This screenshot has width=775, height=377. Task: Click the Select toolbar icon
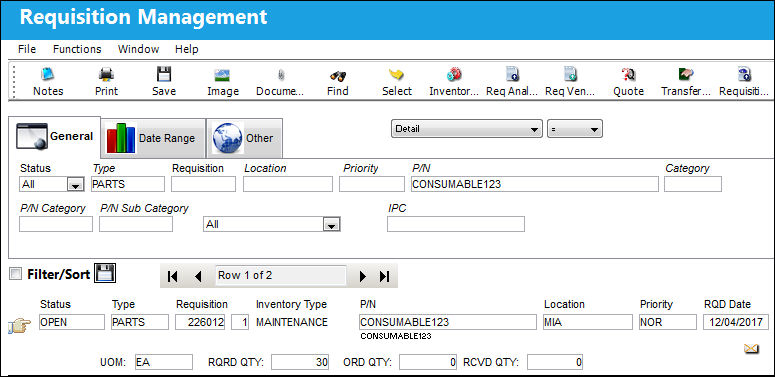396,75
